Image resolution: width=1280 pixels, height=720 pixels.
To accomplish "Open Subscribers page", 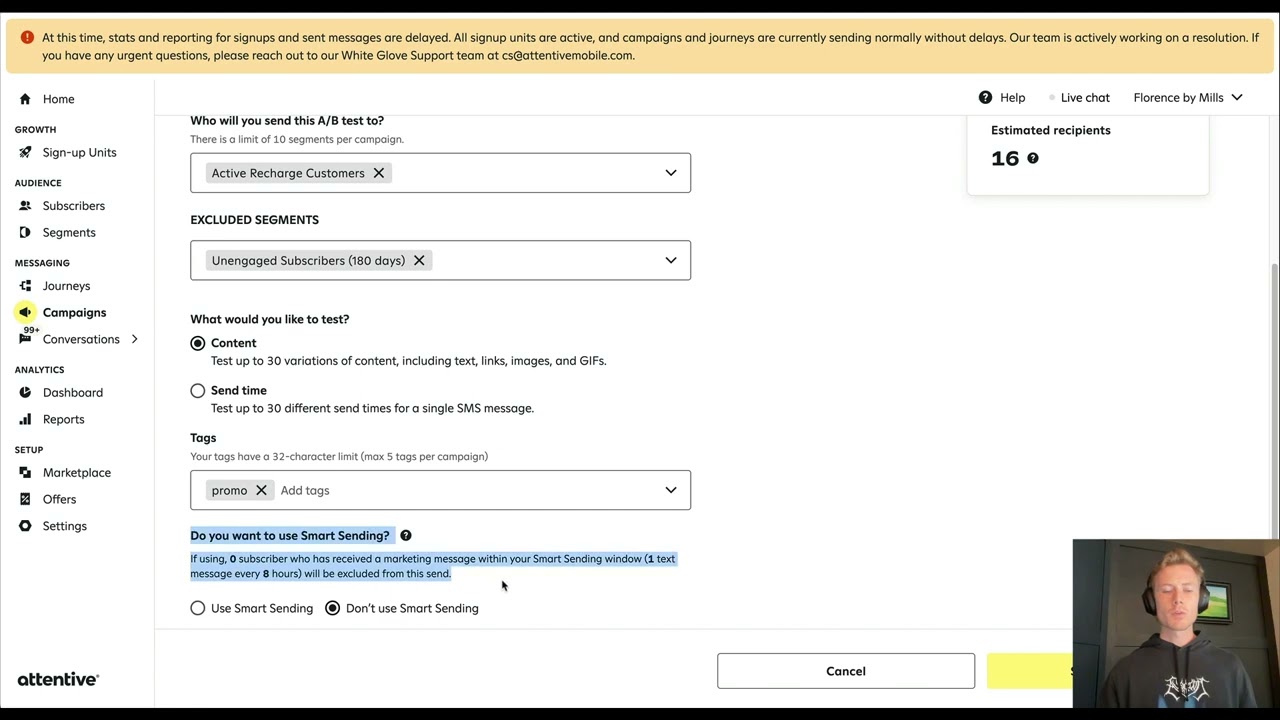I will click(74, 206).
